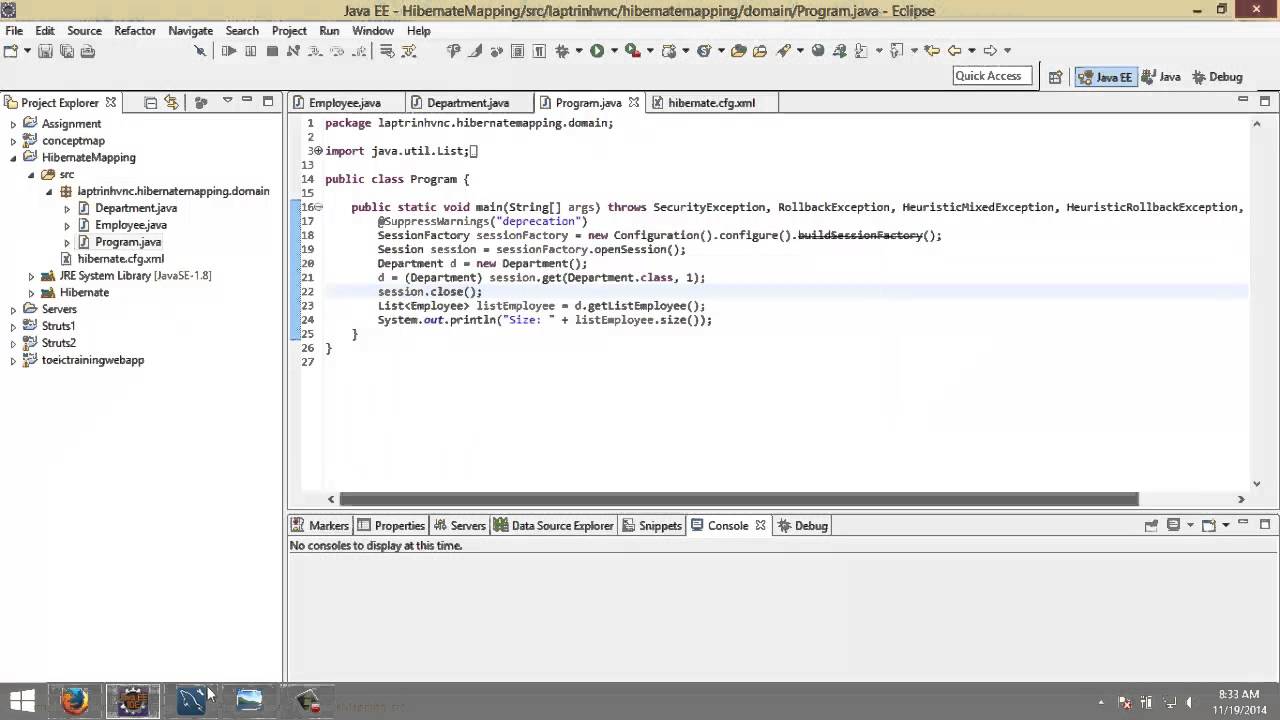Viewport: 1280px width, 720px height.
Task: Open the Debug icon dropdown arrow
Action: pyautogui.click(x=577, y=51)
